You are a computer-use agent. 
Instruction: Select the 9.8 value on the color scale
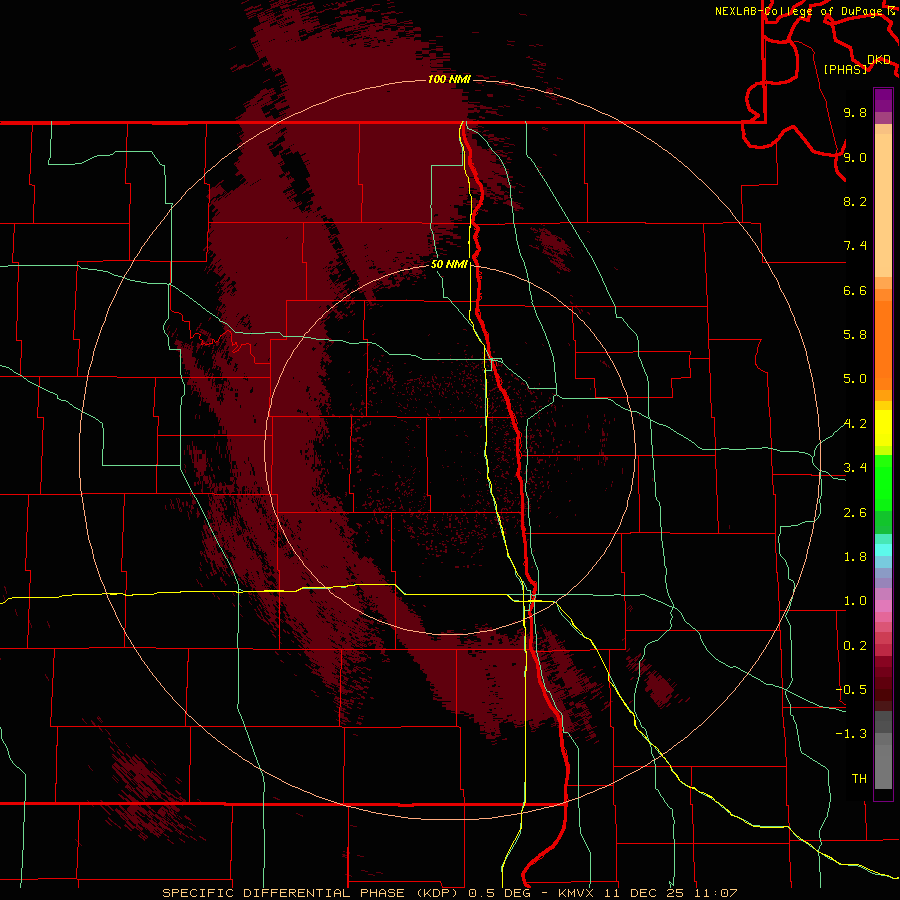coord(855,112)
